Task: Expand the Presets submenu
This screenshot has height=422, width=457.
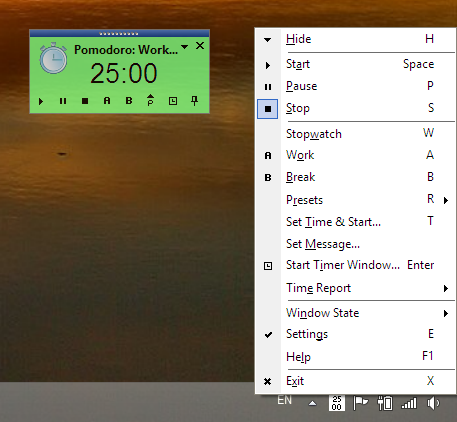Action: click(x=356, y=200)
